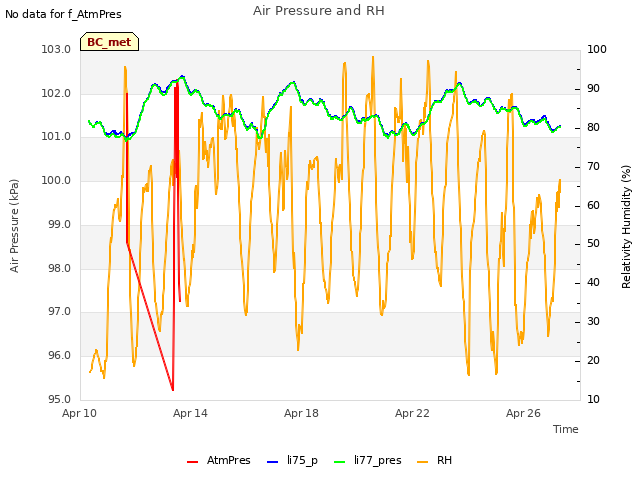Click the 103.0 pressure tick label
640x480 pixels.
56,49
